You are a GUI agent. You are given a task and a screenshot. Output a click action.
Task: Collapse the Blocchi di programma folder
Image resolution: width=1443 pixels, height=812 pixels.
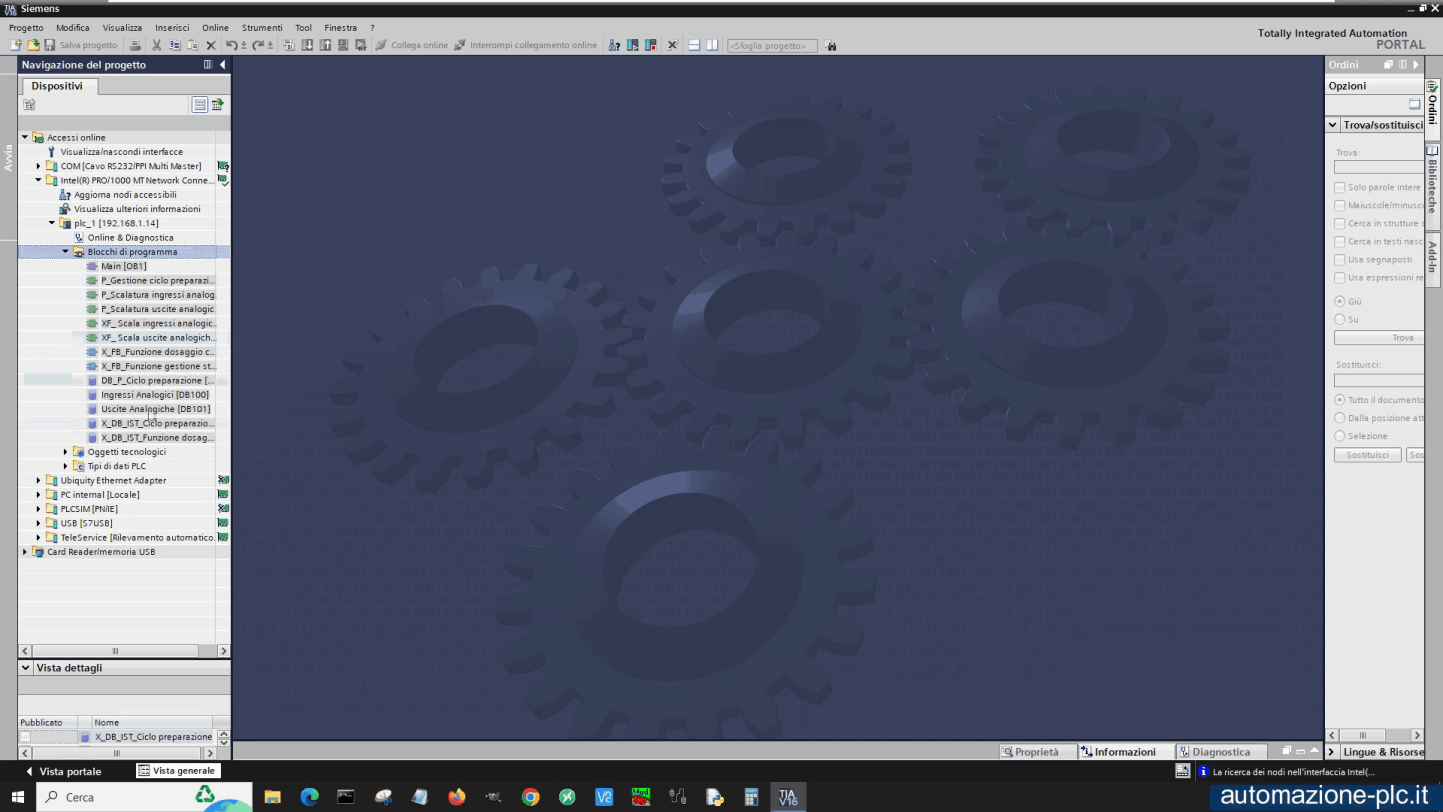pos(66,252)
